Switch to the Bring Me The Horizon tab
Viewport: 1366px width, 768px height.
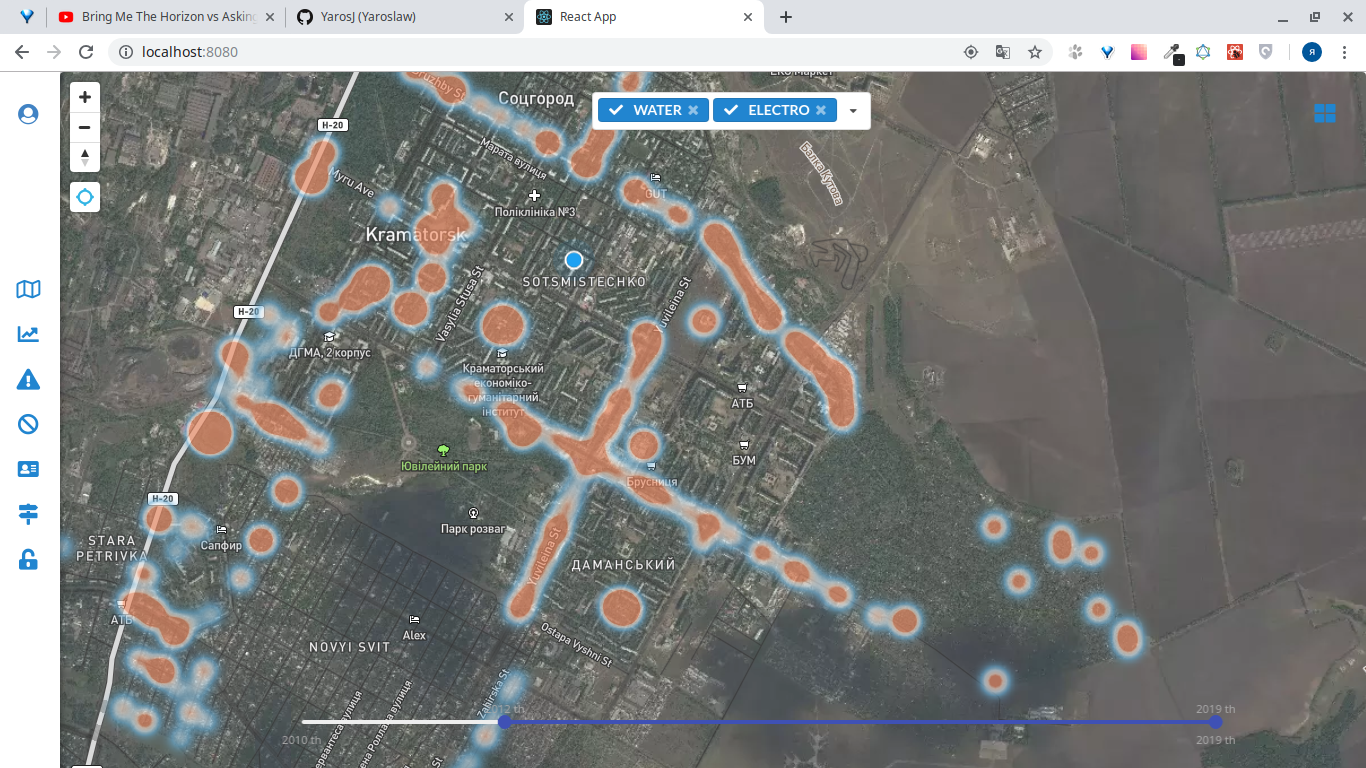(165, 17)
